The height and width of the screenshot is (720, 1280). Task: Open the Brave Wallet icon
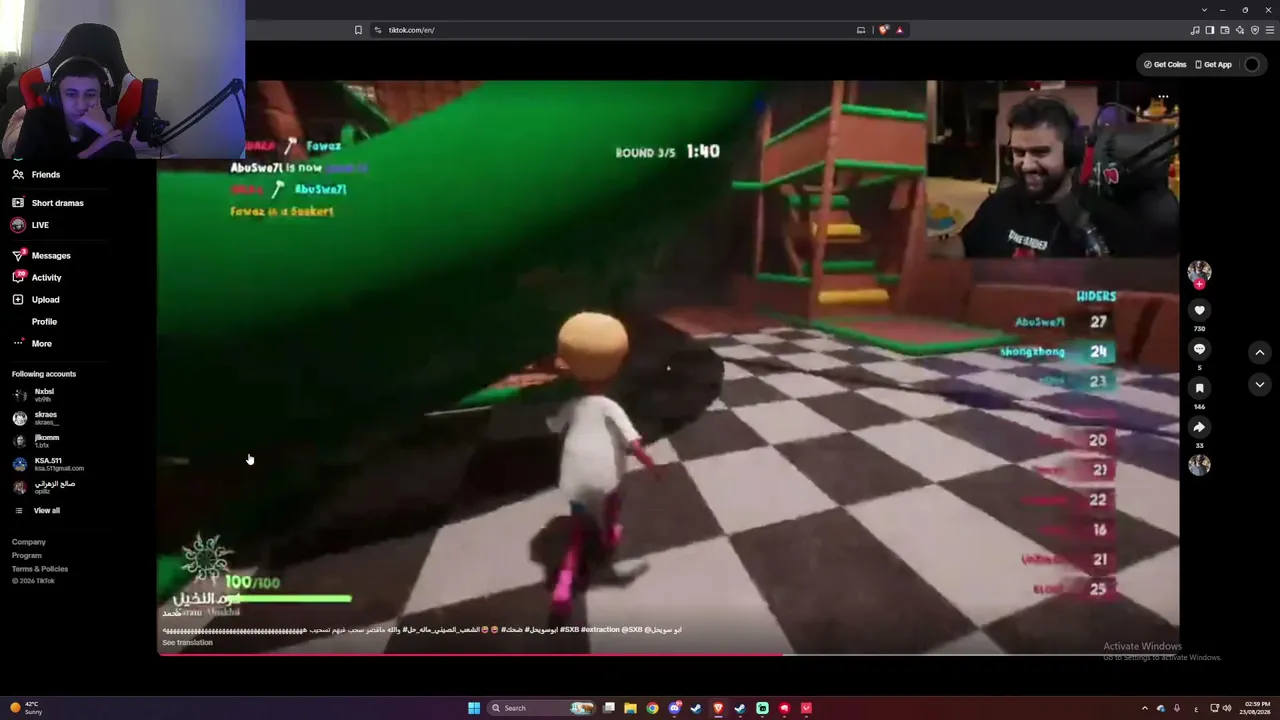[1225, 30]
